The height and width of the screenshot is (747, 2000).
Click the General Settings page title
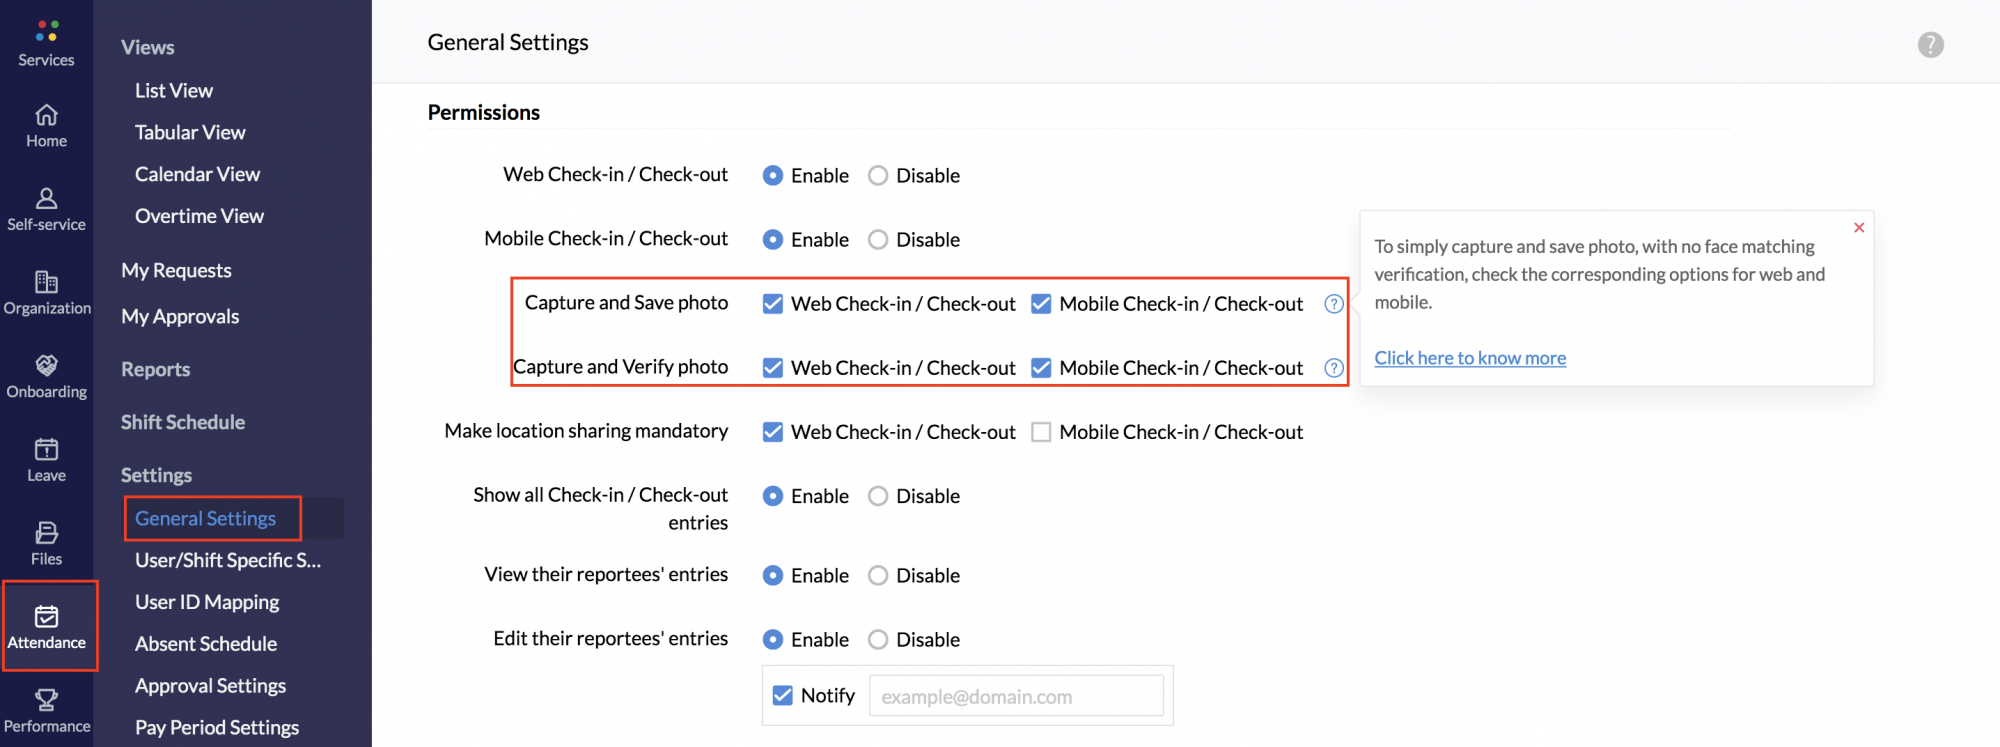coord(508,43)
